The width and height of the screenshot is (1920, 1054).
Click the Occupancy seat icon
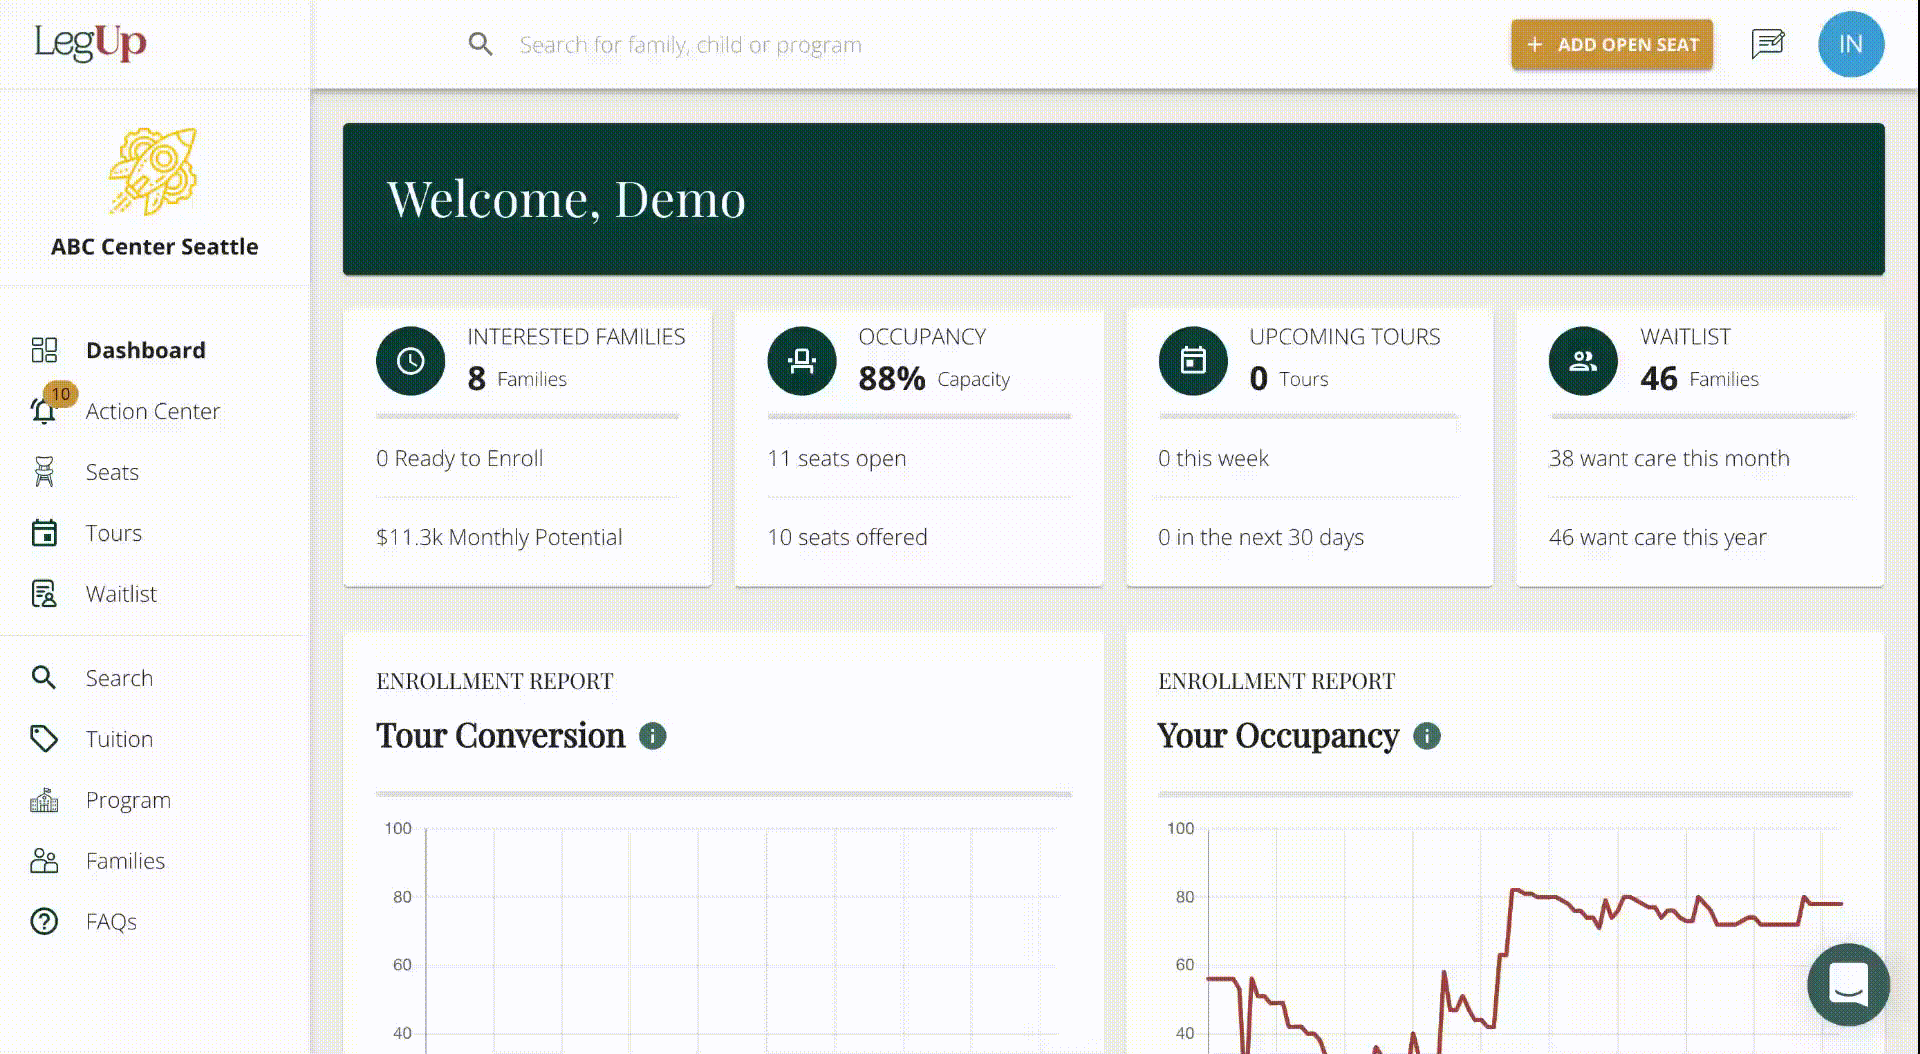pos(802,361)
